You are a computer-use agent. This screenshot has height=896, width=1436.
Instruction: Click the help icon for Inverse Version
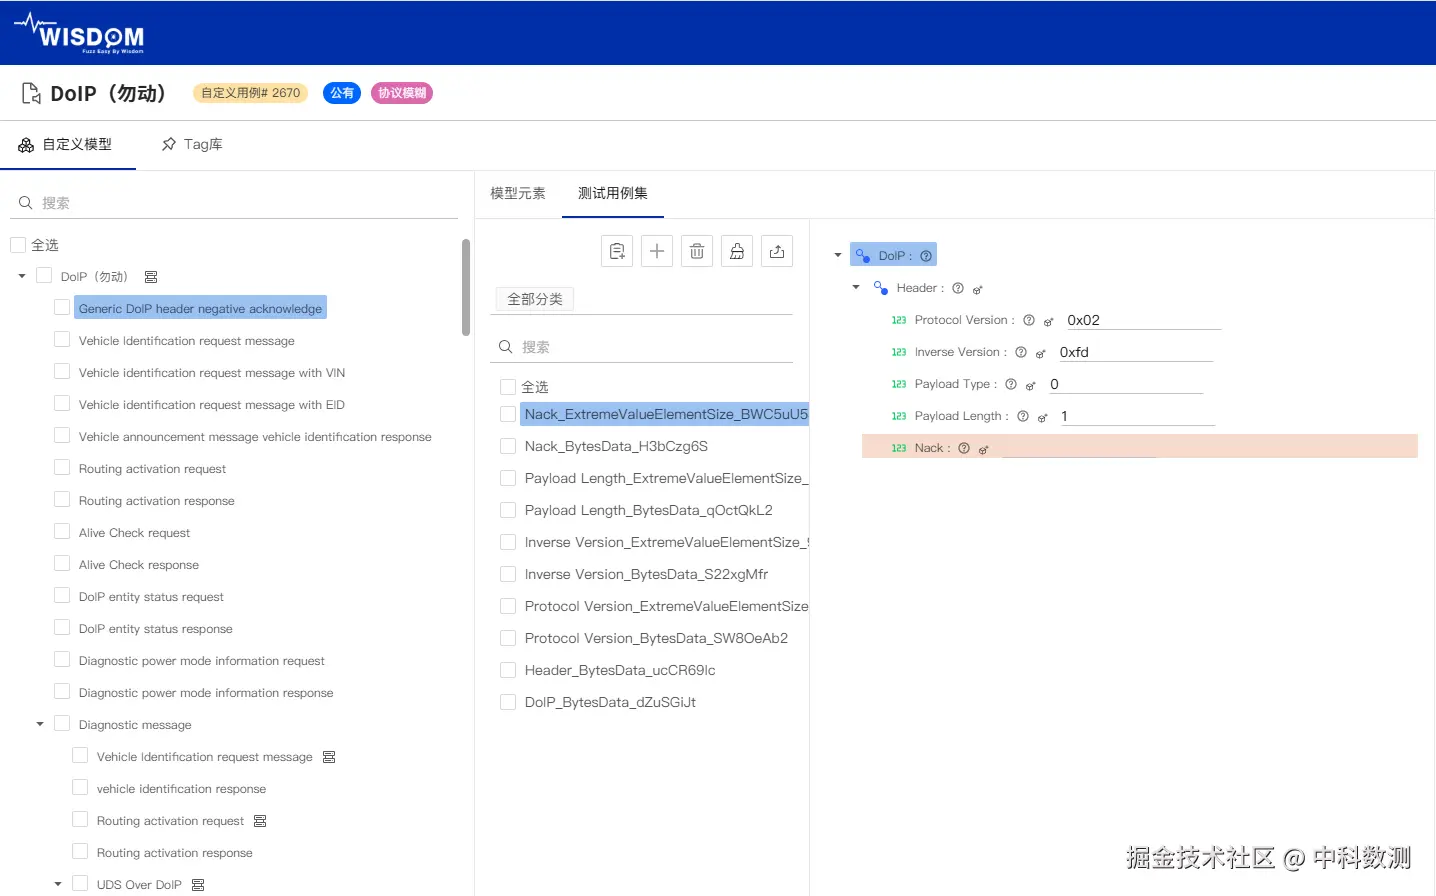1021,352
